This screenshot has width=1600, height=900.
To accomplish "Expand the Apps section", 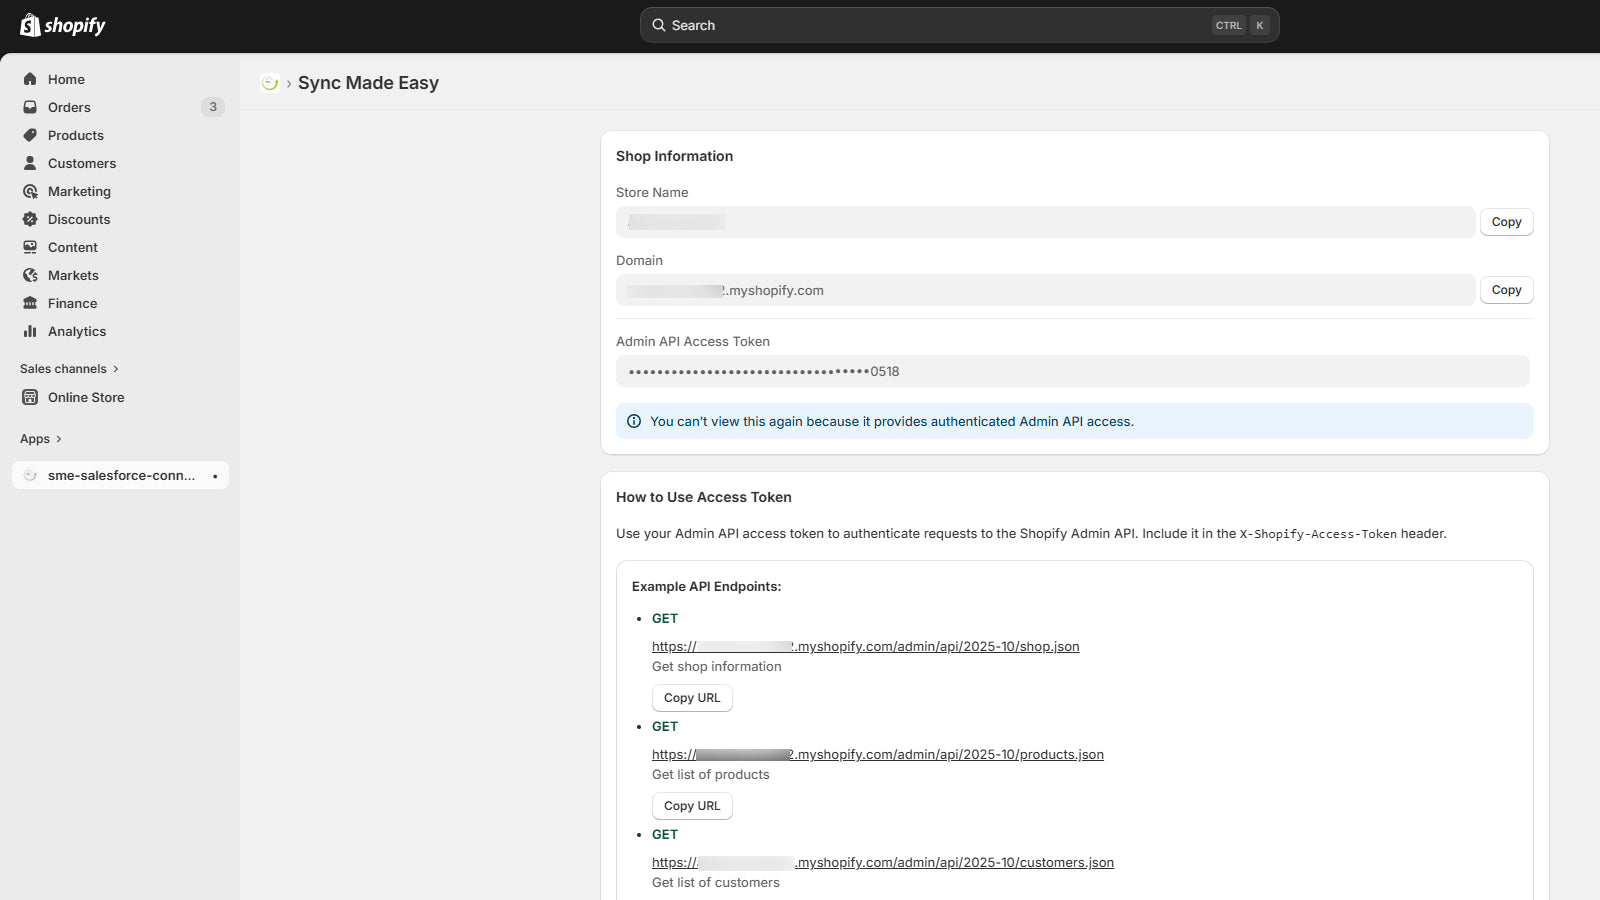I will click(x=40, y=438).
